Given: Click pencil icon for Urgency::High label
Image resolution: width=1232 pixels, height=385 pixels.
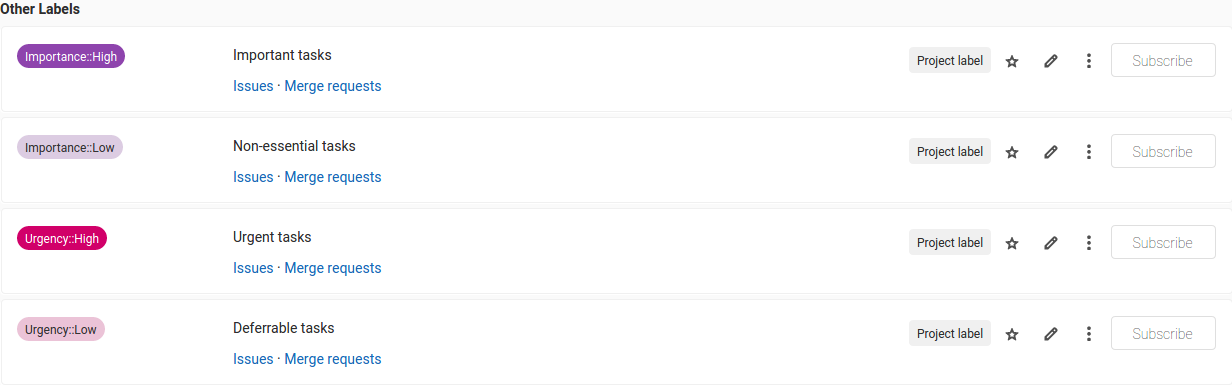Looking at the screenshot, I should coord(1050,243).
